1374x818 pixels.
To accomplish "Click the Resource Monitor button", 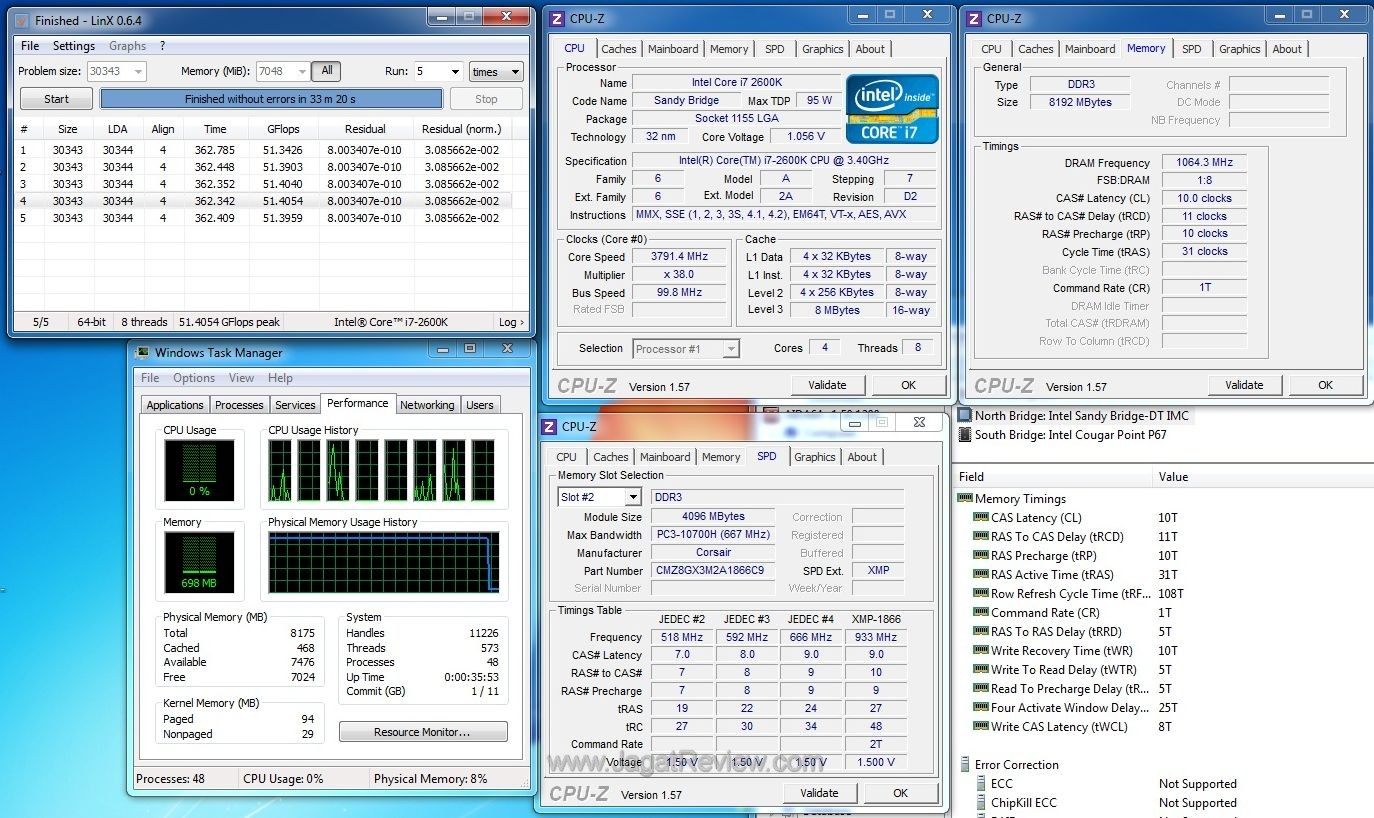I will (422, 732).
